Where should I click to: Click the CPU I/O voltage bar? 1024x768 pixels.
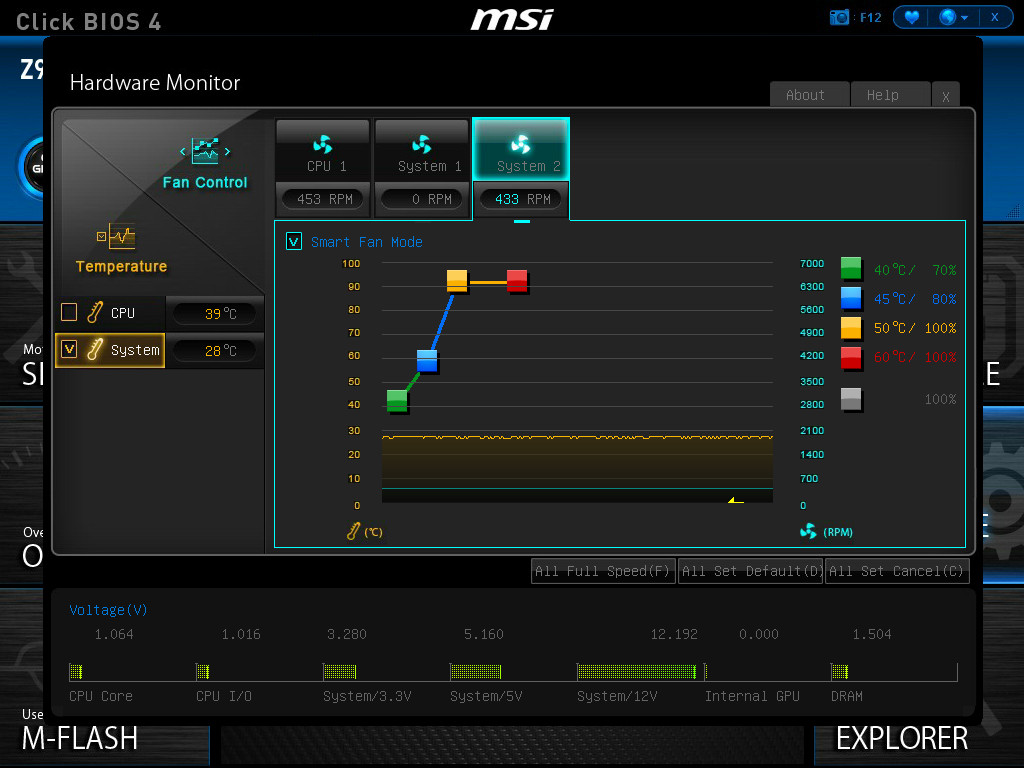coord(202,671)
